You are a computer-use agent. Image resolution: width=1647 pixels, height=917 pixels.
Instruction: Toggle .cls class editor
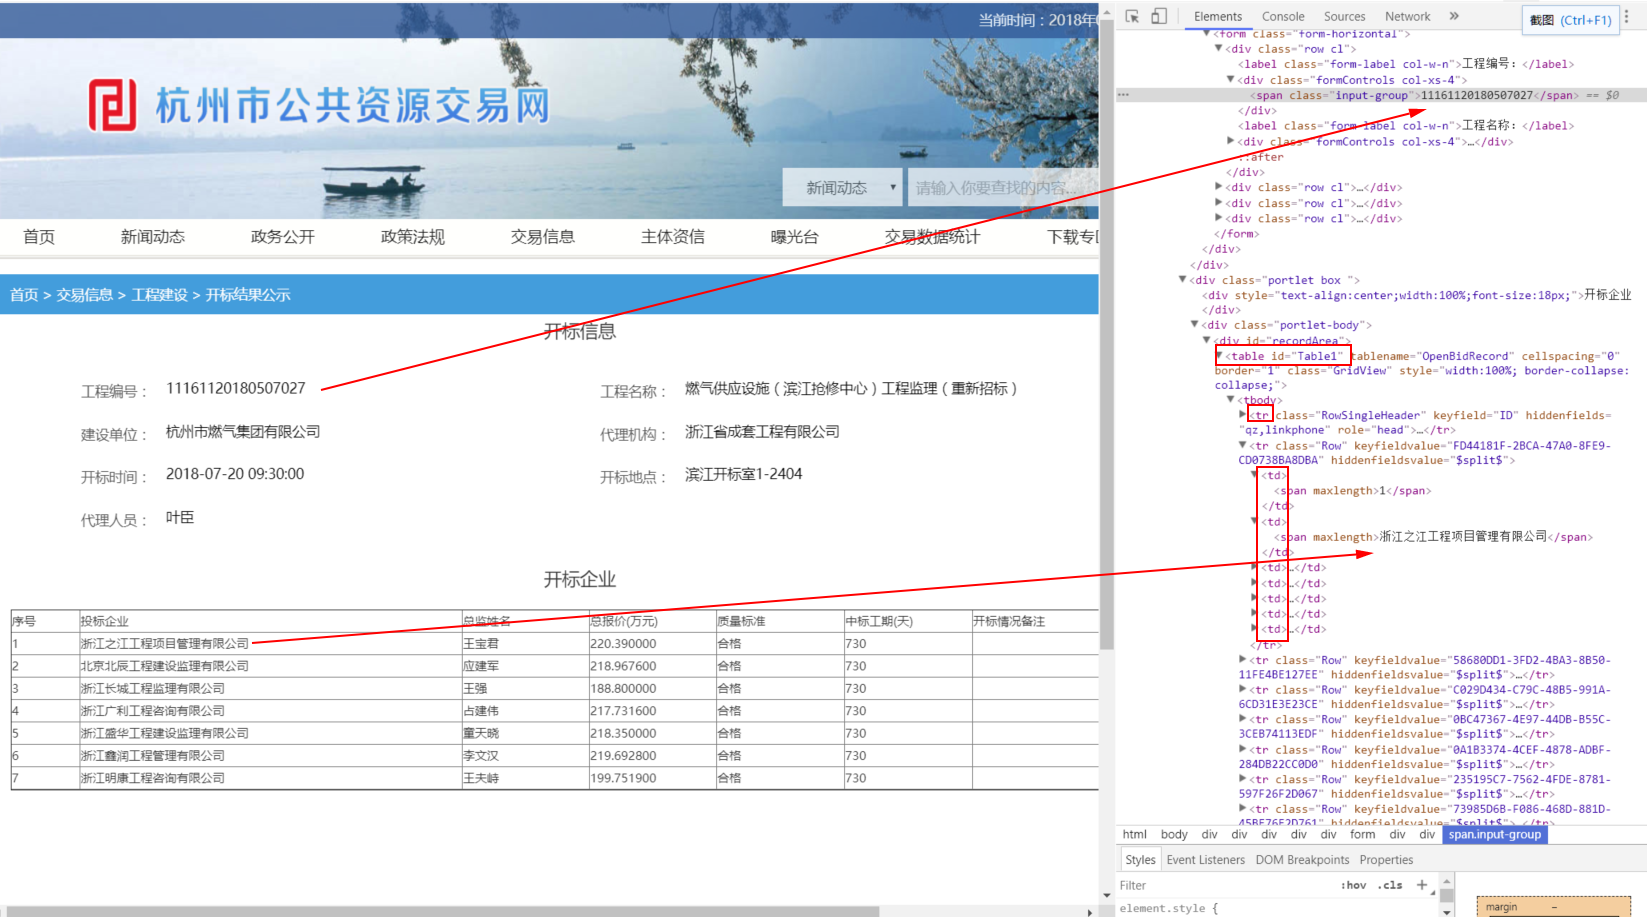pos(1390,885)
